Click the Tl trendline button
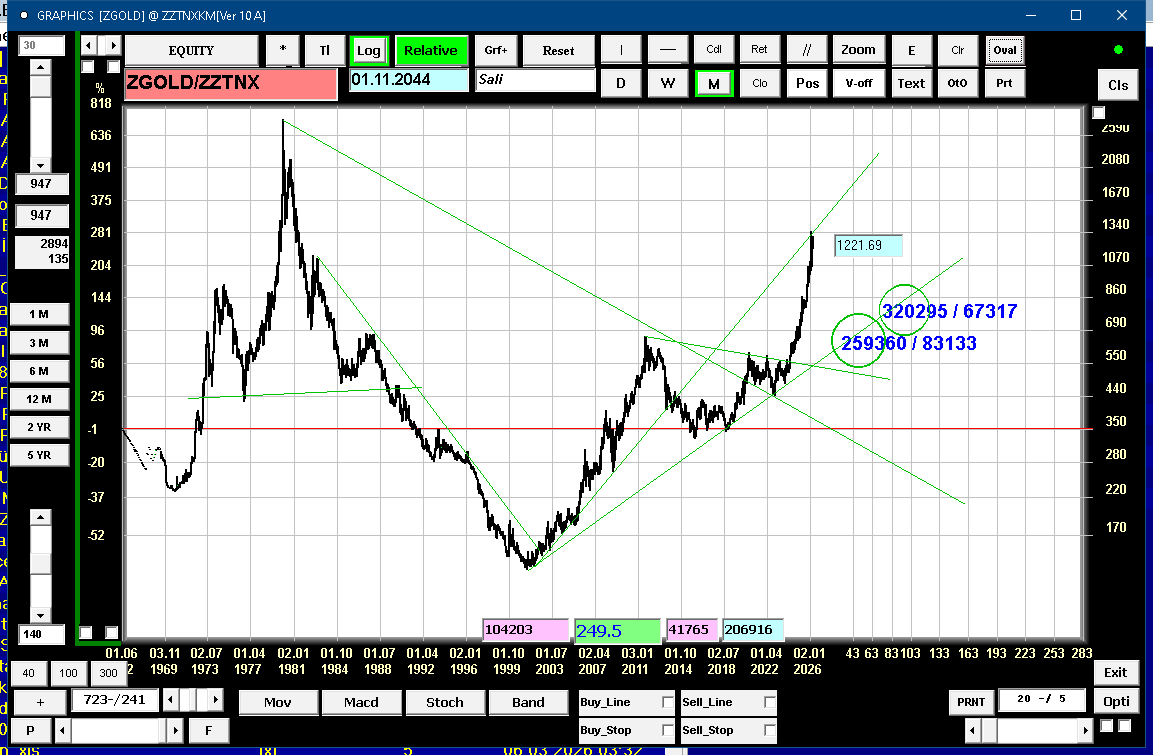Screen dimensions: 1153x755 (324, 50)
